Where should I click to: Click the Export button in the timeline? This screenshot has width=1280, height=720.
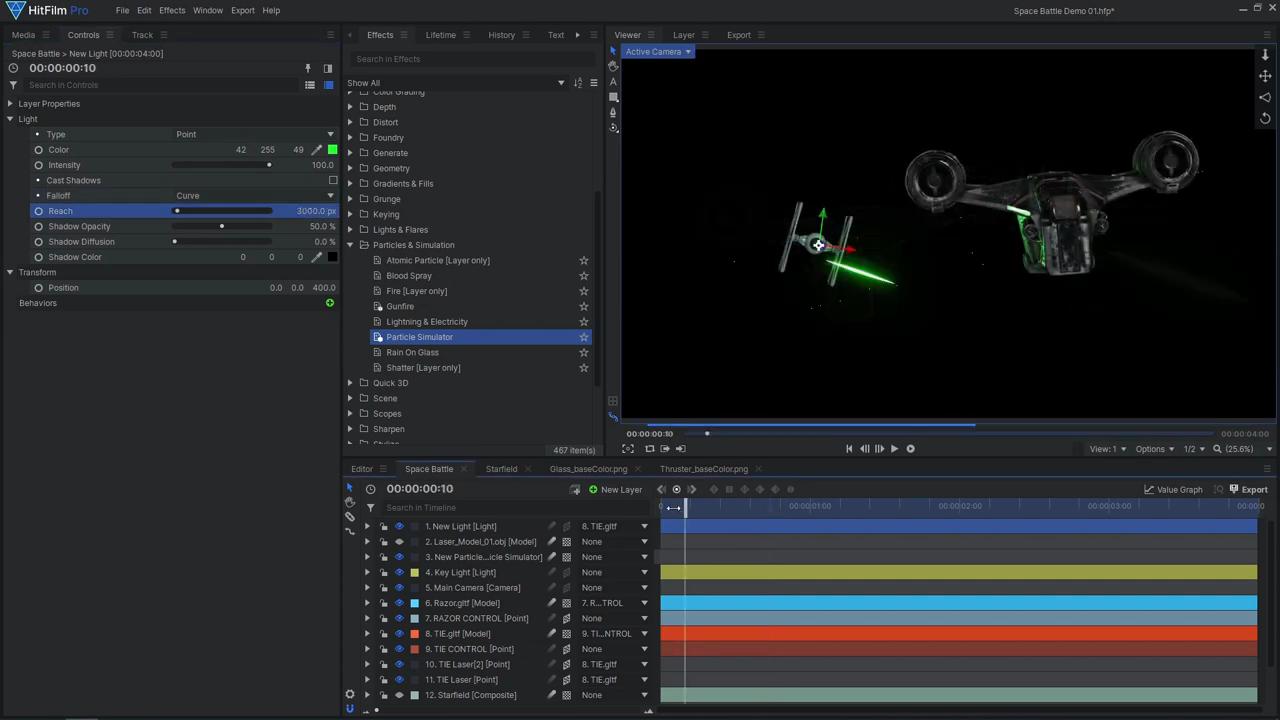pyautogui.click(x=1248, y=490)
